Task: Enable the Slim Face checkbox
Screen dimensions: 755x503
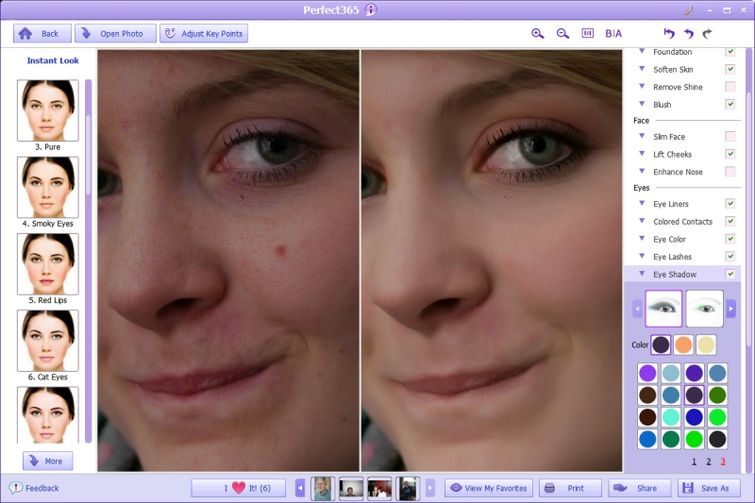Action: [x=730, y=136]
